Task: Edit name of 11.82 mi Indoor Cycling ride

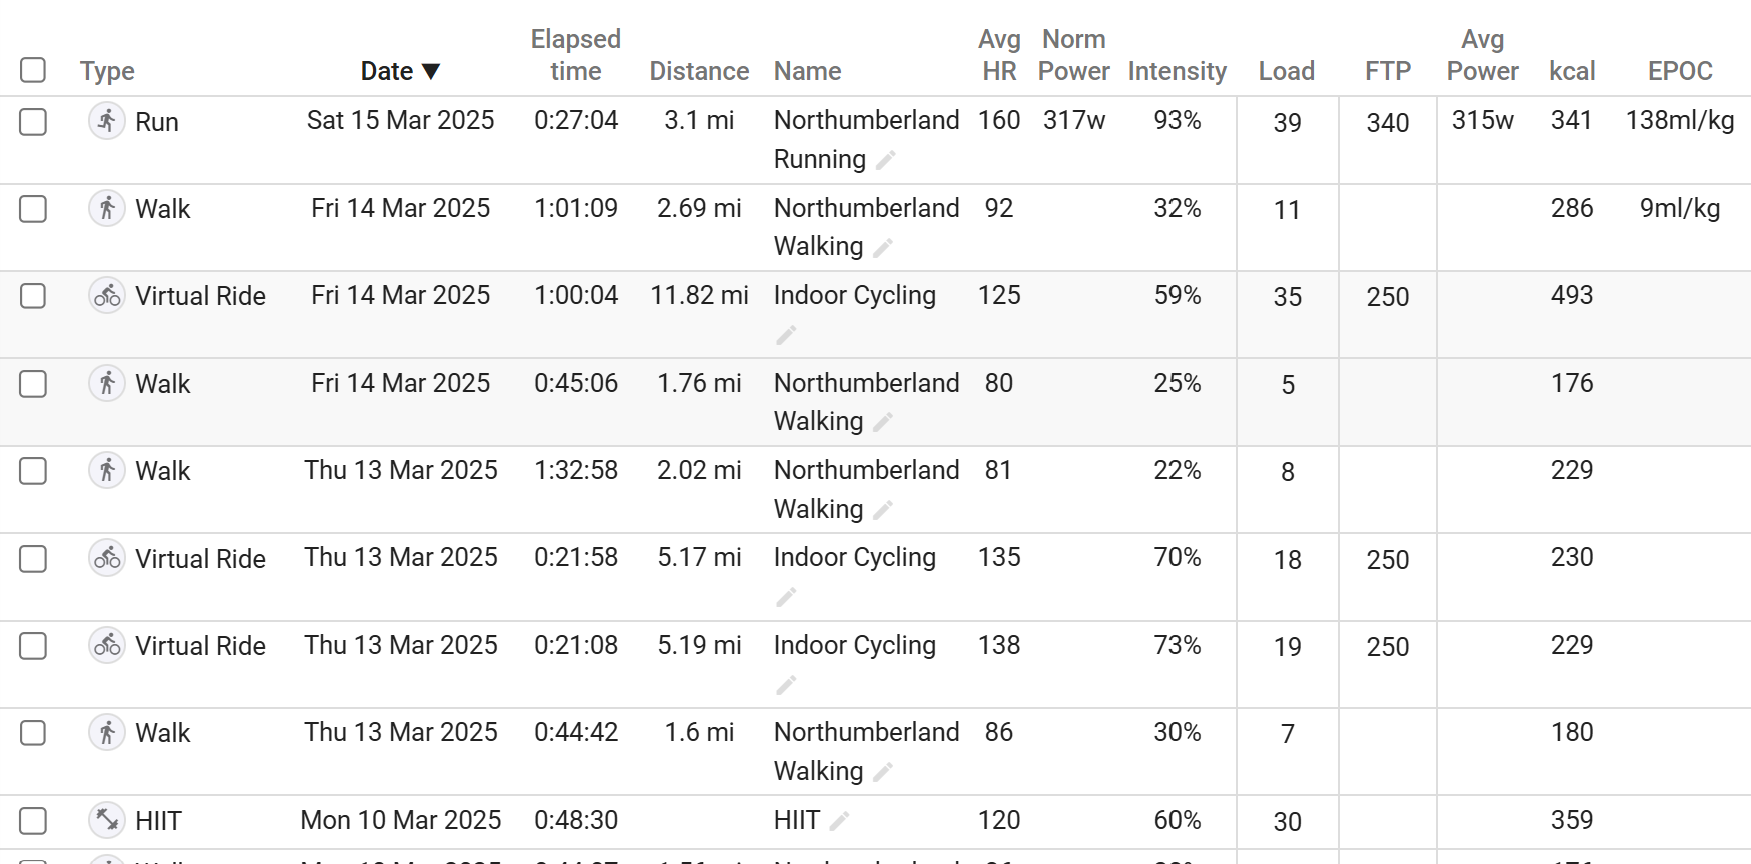Action: coord(786,335)
